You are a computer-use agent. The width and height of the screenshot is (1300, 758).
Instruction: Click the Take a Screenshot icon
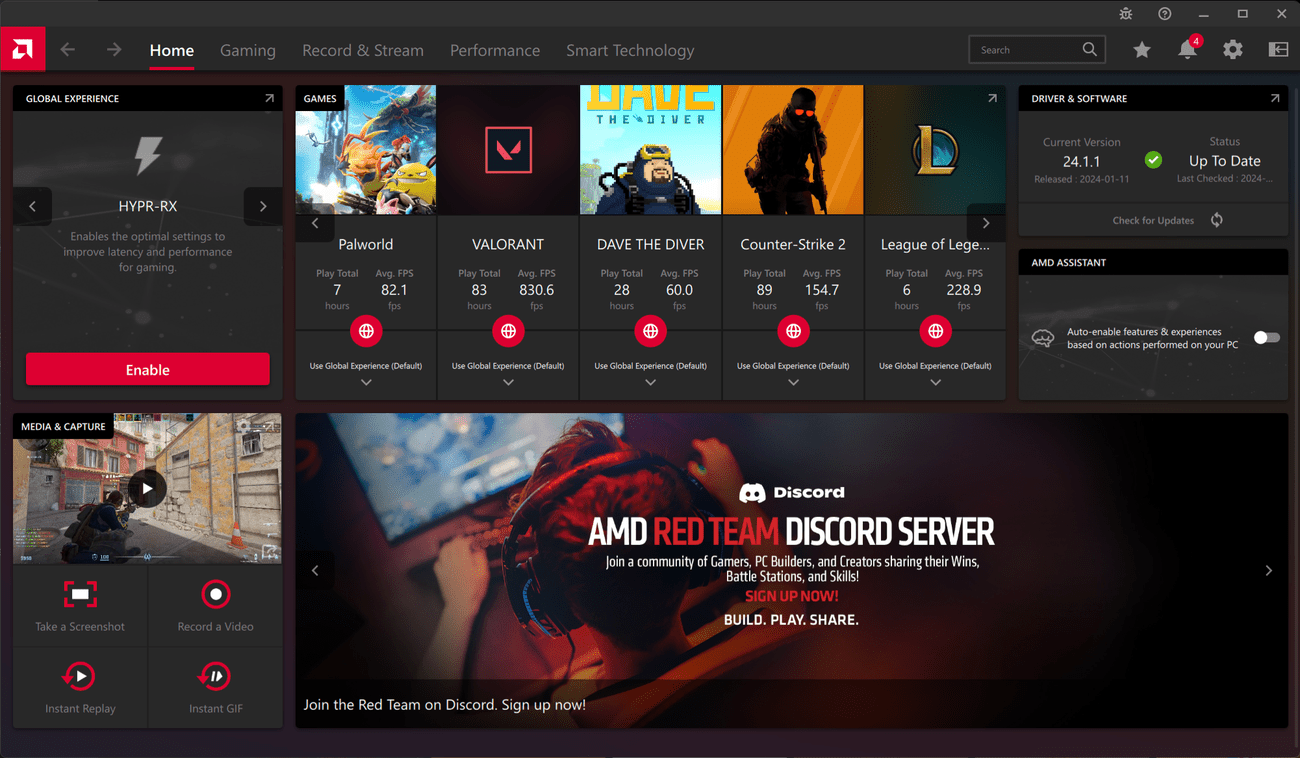(80, 595)
